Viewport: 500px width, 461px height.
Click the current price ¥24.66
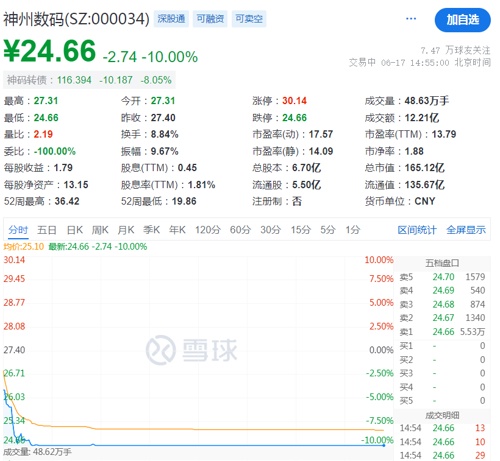50,51
